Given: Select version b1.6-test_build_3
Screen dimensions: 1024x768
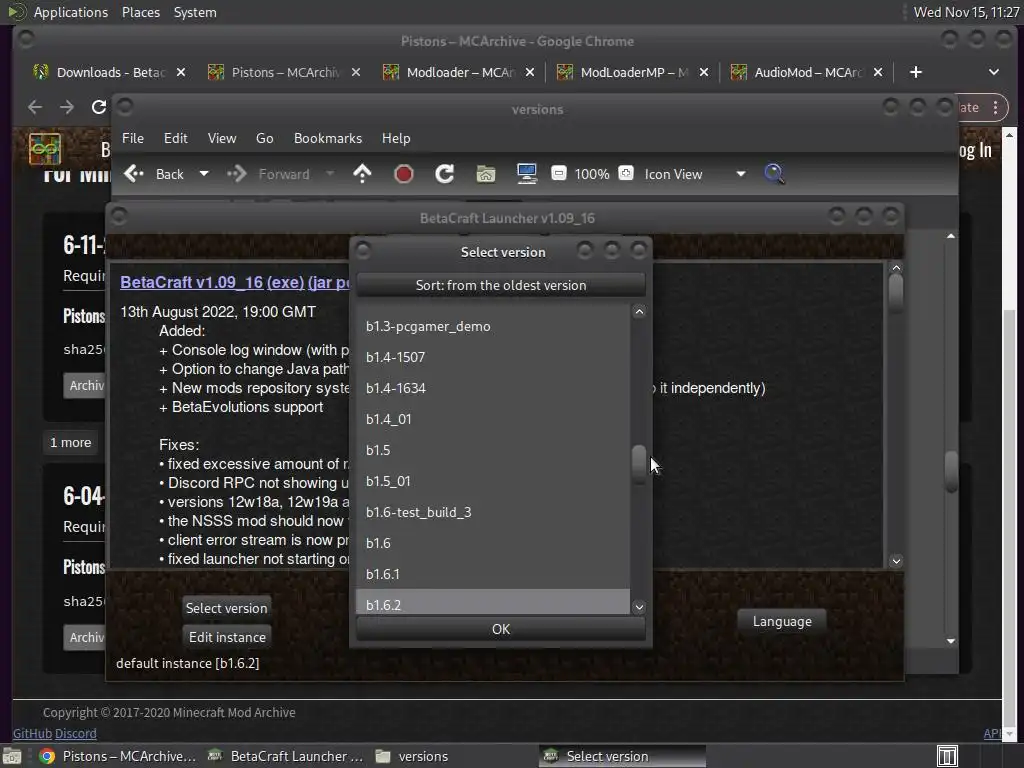Looking at the screenshot, I should coord(493,512).
